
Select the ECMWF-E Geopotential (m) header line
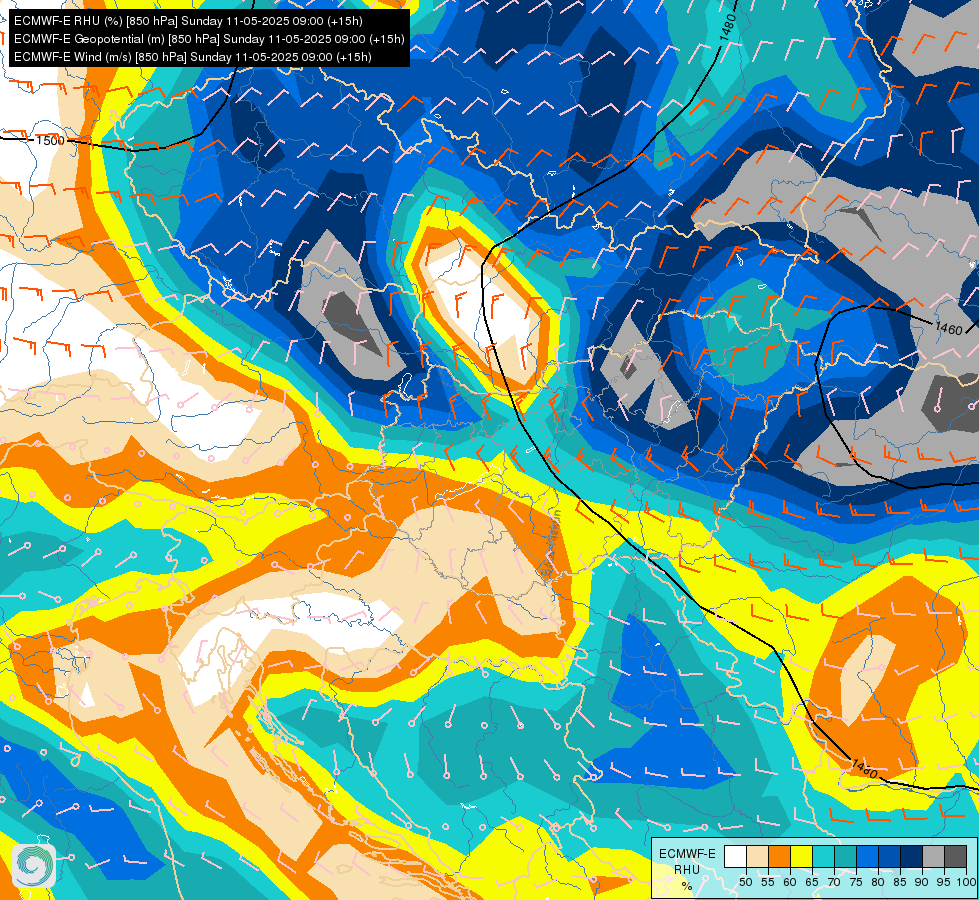[x=209, y=39]
